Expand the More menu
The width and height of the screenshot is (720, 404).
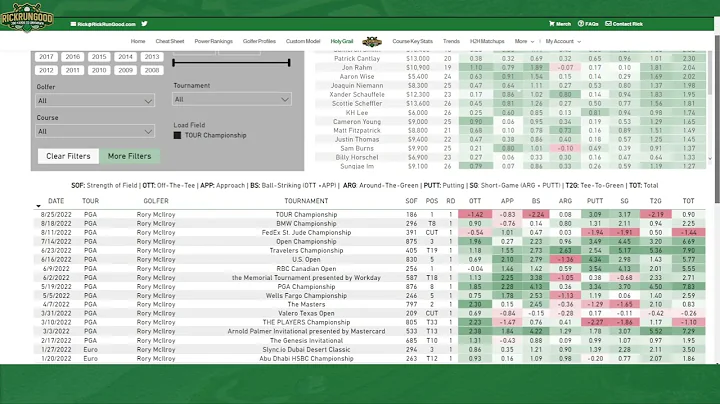click(x=524, y=41)
